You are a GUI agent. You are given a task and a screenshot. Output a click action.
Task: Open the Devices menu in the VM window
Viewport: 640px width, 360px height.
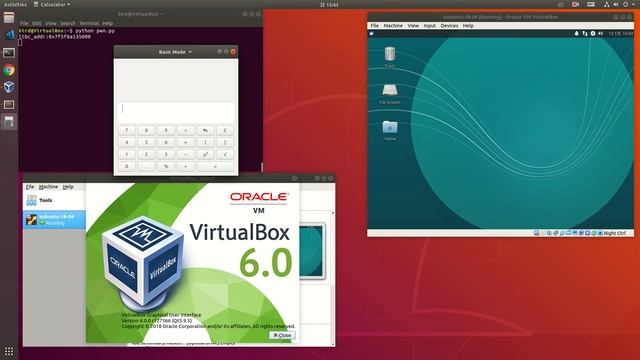click(449, 25)
